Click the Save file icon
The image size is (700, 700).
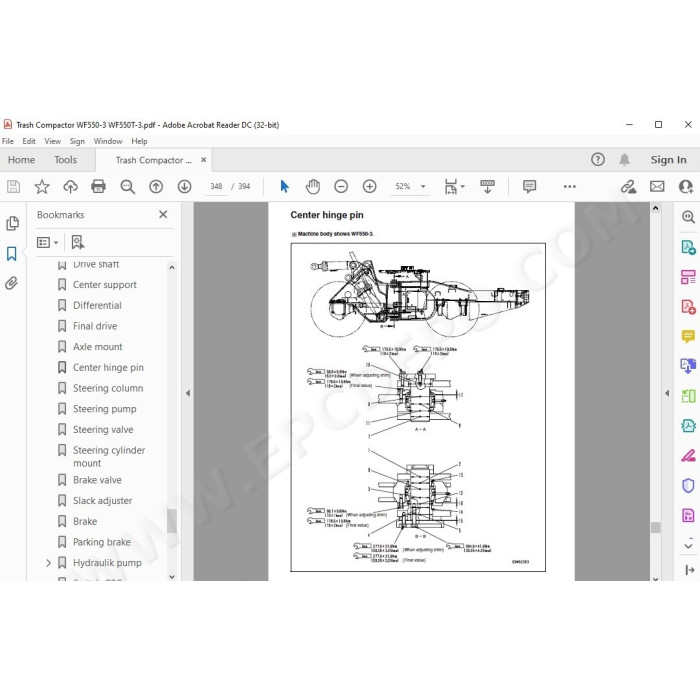tap(13, 186)
